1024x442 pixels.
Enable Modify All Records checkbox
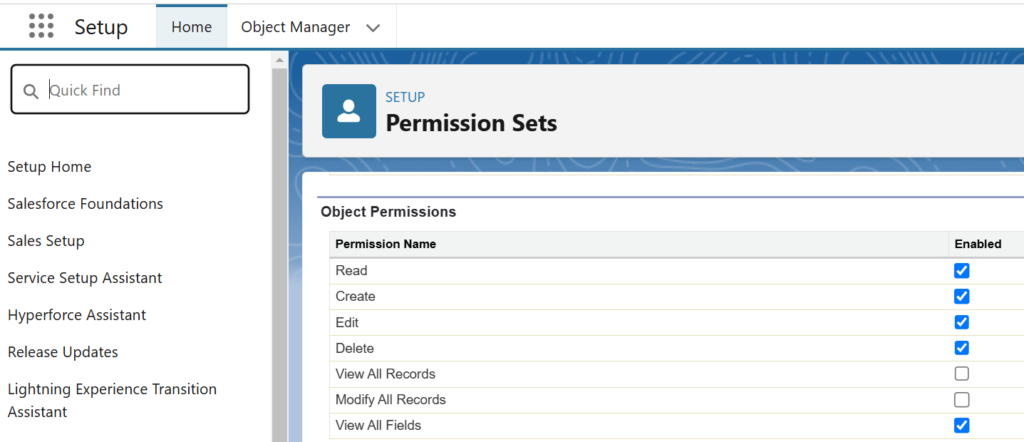point(961,400)
